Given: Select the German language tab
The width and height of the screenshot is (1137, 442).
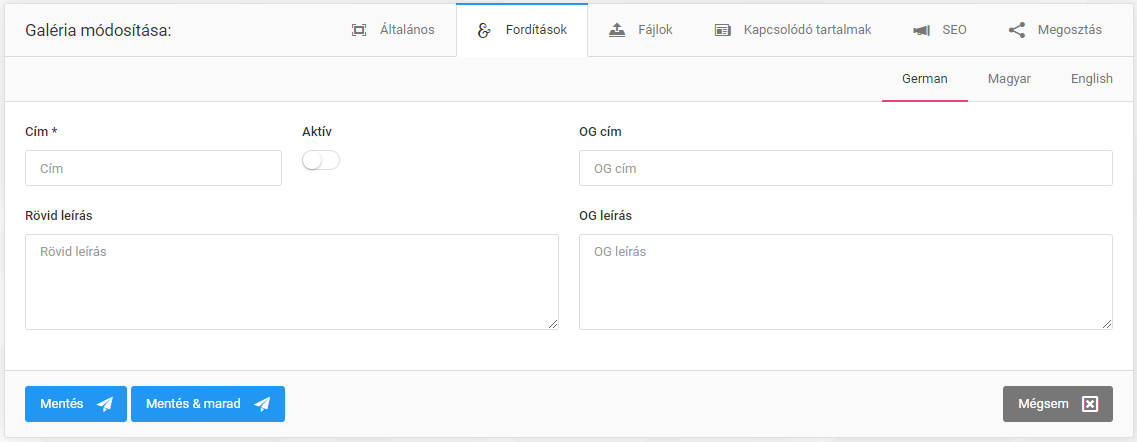Looking at the screenshot, I should [925, 79].
